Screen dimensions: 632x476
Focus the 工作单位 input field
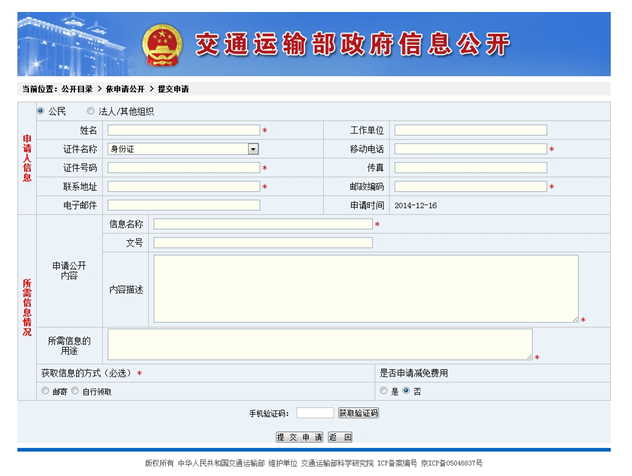click(471, 130)
